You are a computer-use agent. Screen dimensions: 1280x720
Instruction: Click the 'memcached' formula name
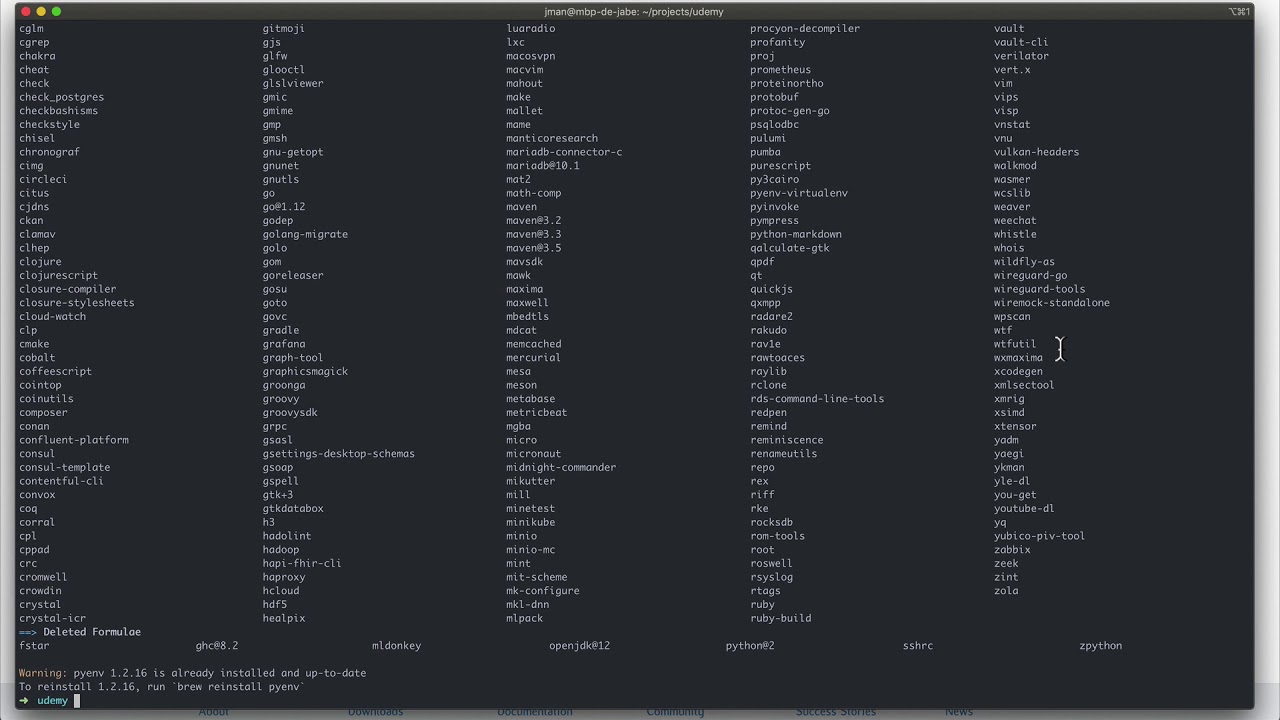pos(533,344)
